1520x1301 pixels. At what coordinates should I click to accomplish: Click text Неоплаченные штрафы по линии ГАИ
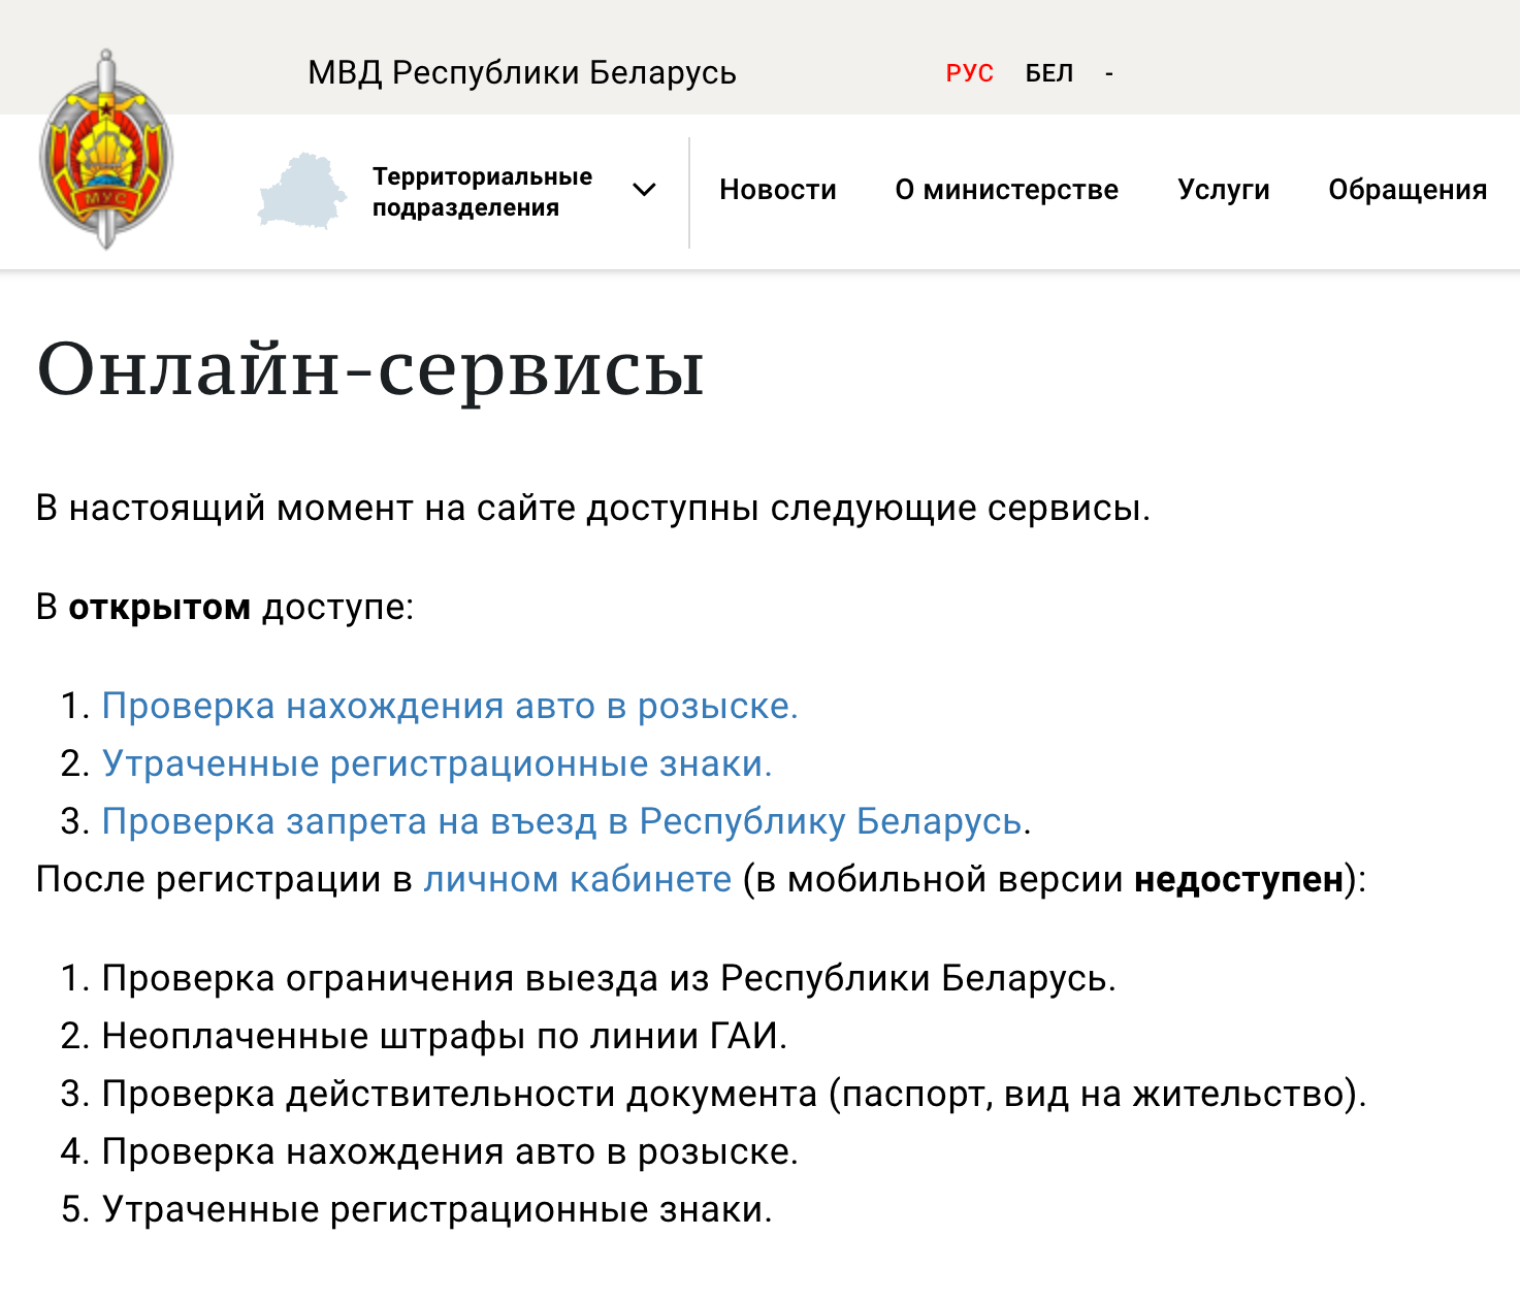tap(445, 1036)
